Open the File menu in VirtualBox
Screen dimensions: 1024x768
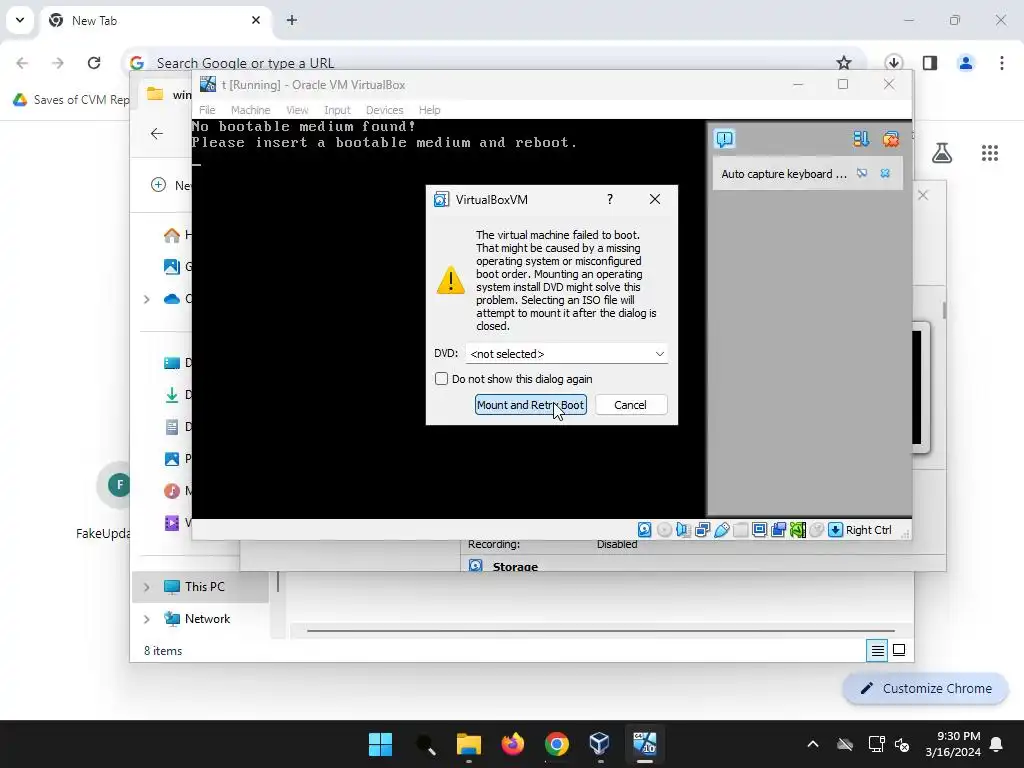(x=207, y=110)
